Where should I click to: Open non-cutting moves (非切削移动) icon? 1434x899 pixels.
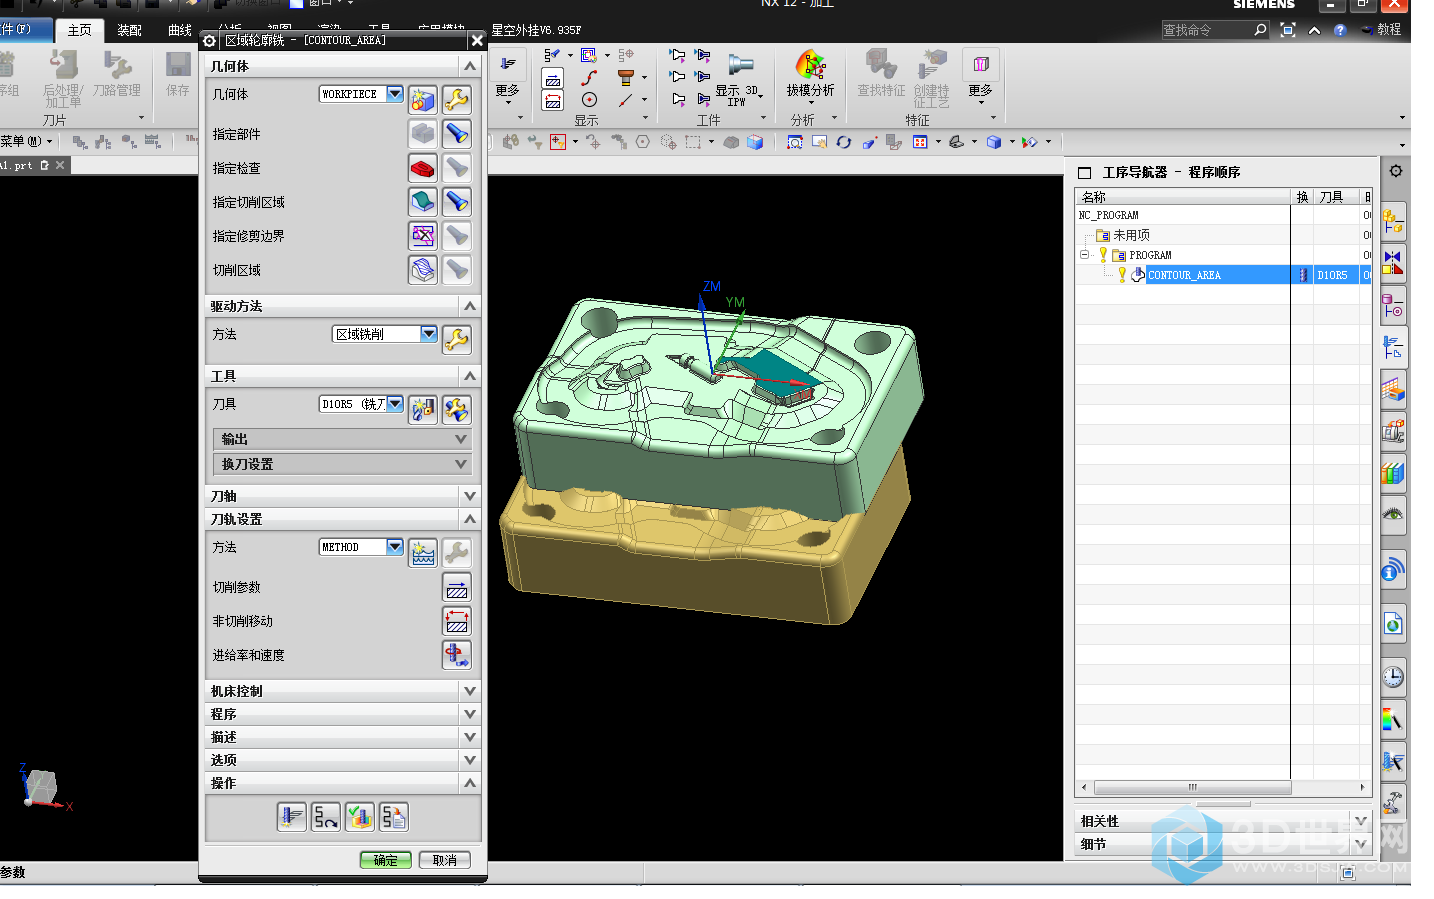457,621
